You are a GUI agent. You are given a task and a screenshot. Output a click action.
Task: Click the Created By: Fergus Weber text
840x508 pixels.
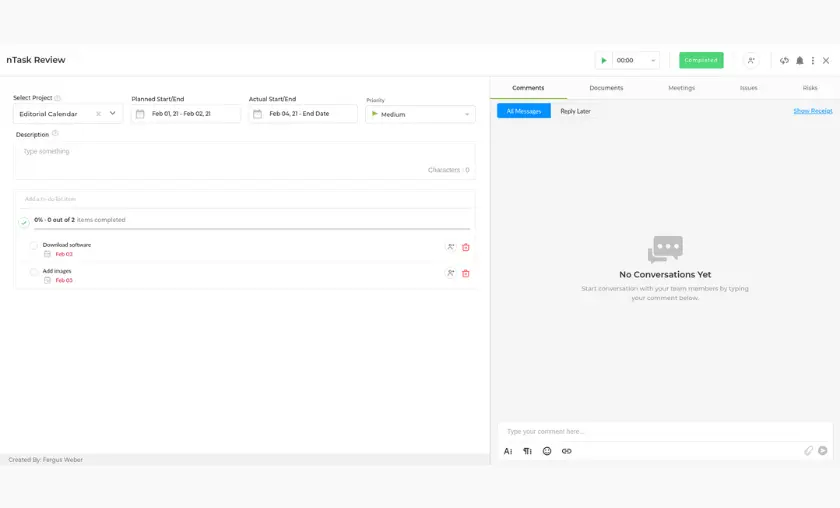click(46, 460)
